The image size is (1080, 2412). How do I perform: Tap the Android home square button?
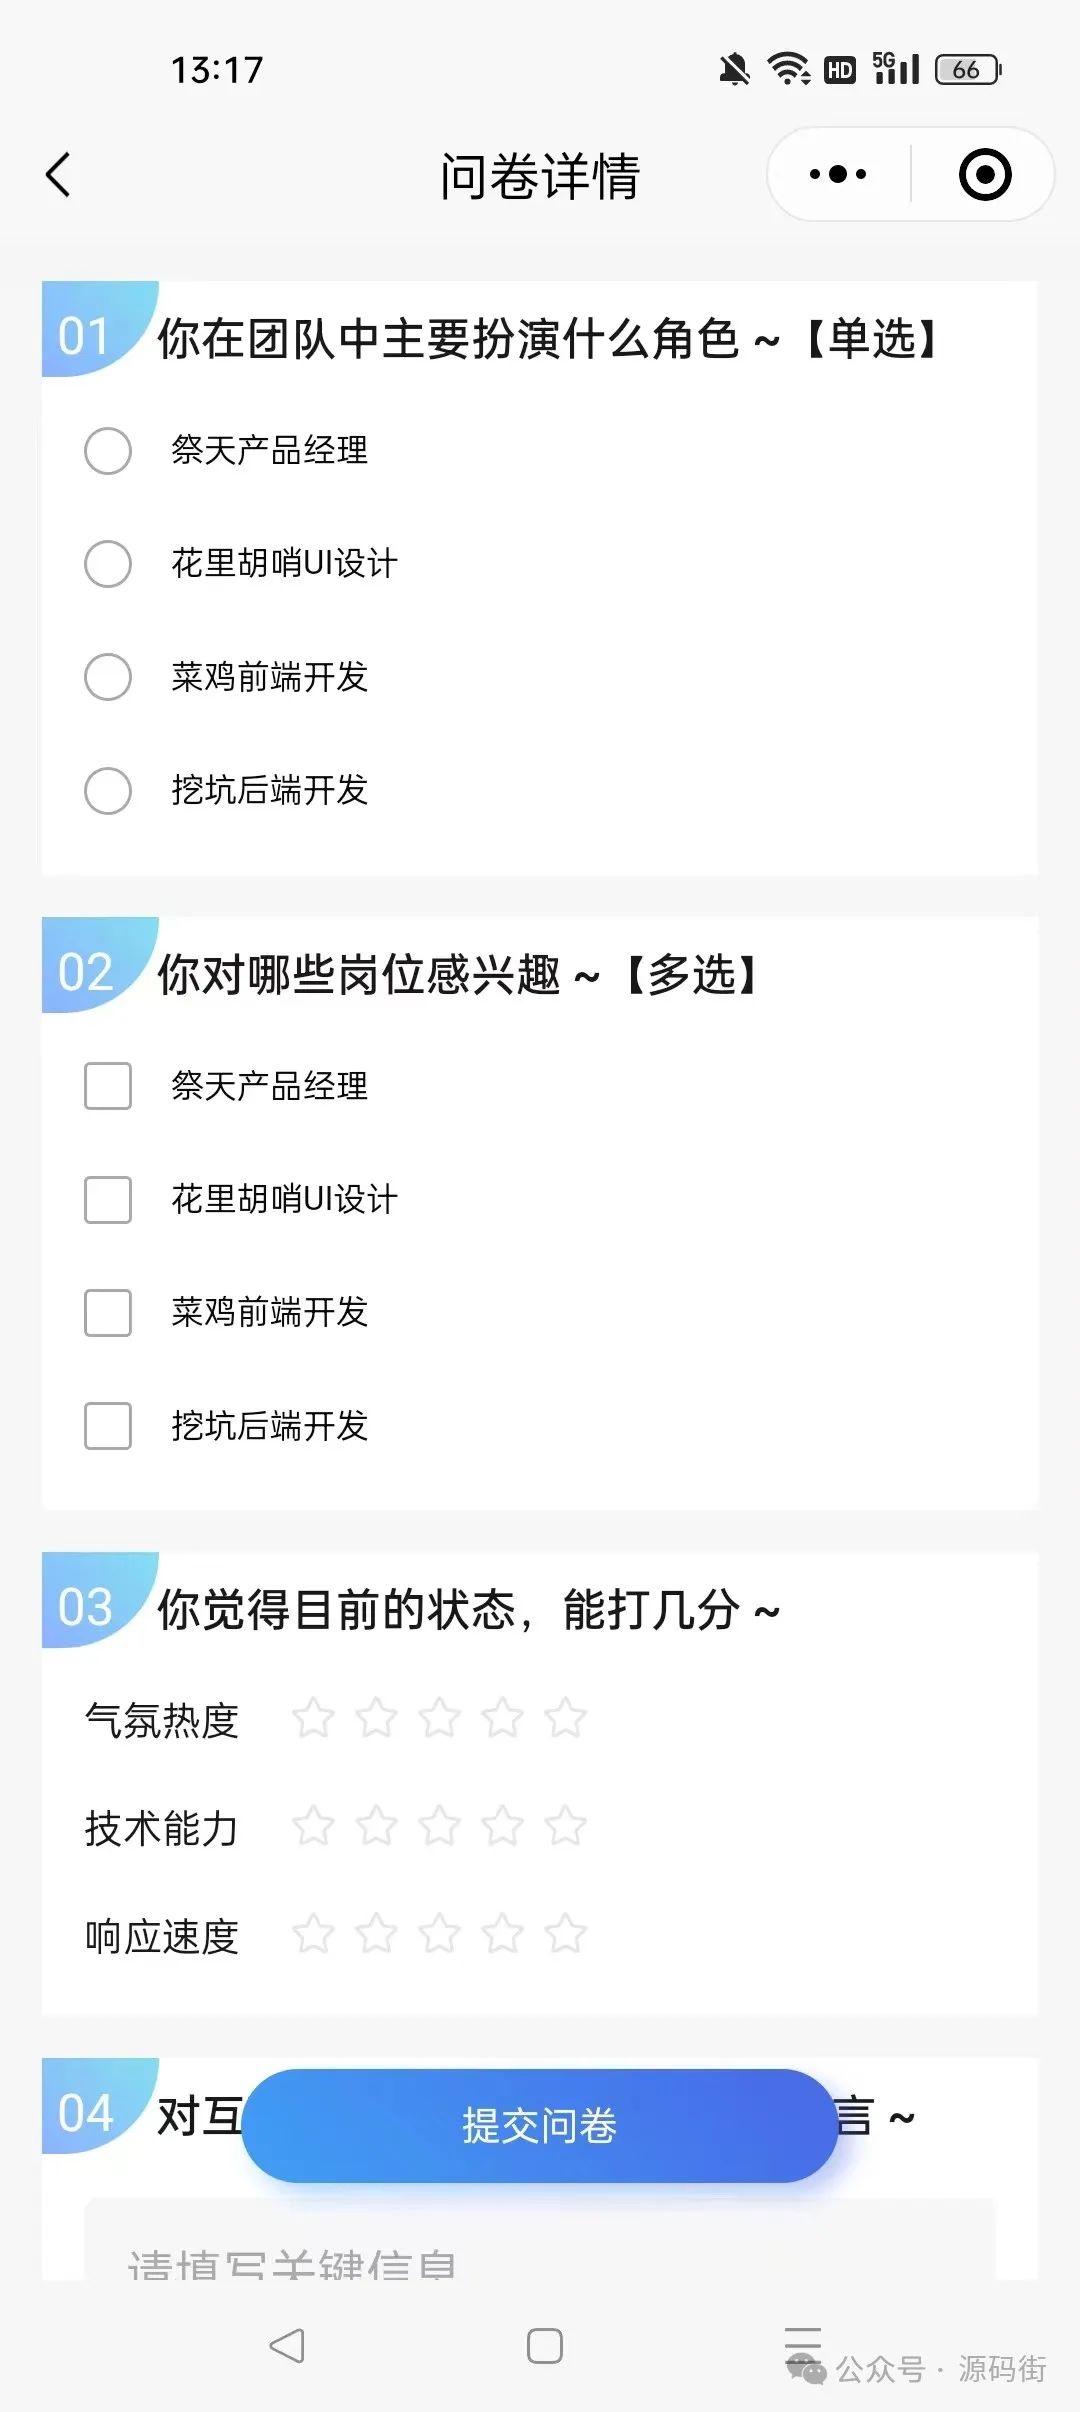(x=544, y=2345)
